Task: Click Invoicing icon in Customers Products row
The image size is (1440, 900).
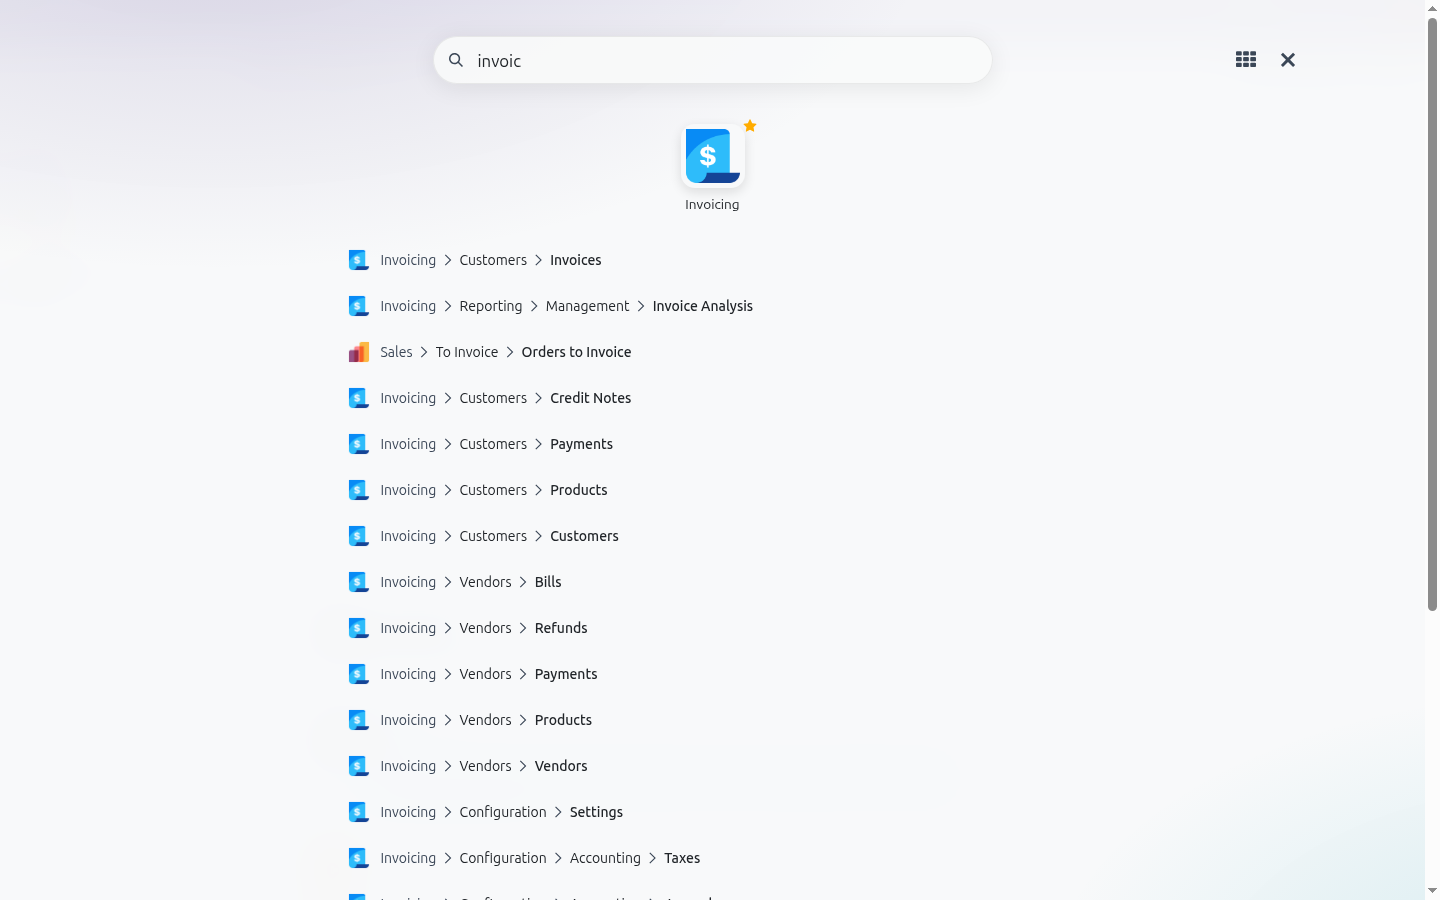Action: 359,490
